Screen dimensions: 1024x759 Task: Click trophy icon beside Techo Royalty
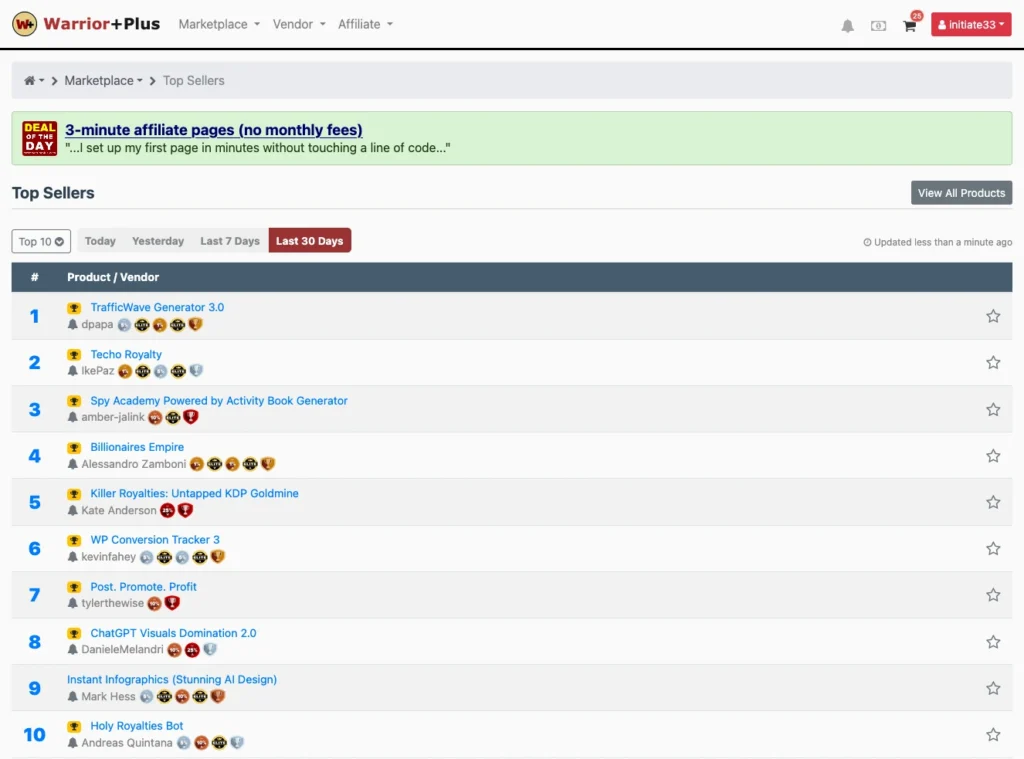(x=74, y=355)
